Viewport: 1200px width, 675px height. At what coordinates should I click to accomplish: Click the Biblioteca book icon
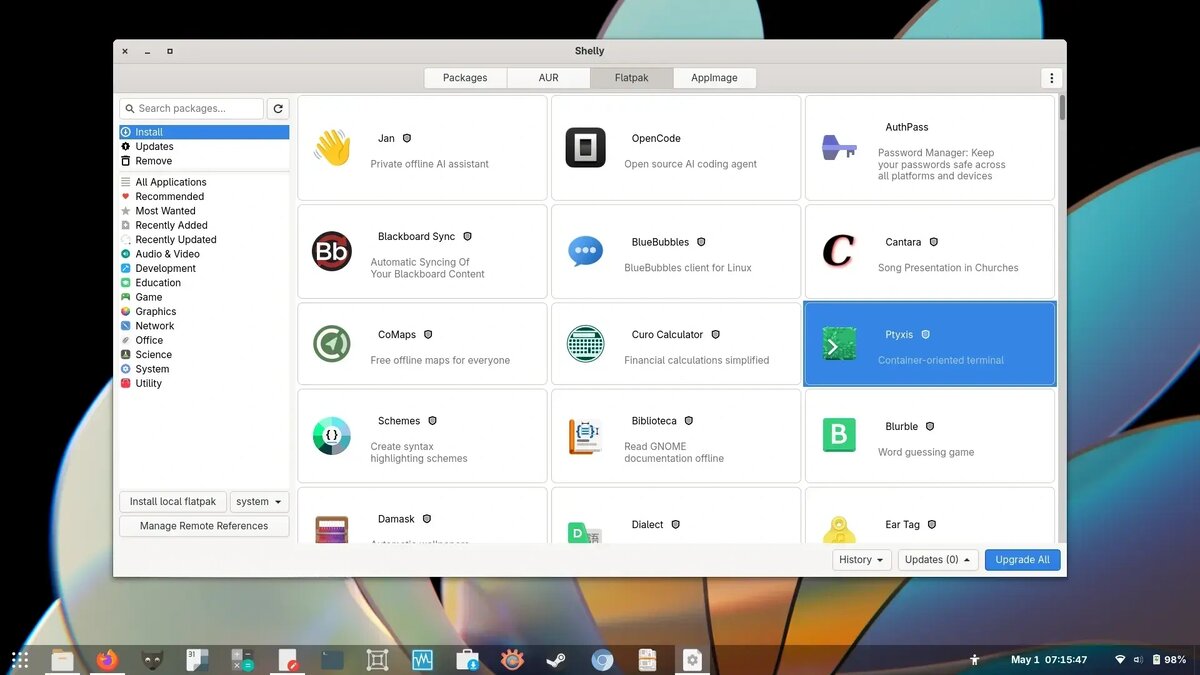585,436
